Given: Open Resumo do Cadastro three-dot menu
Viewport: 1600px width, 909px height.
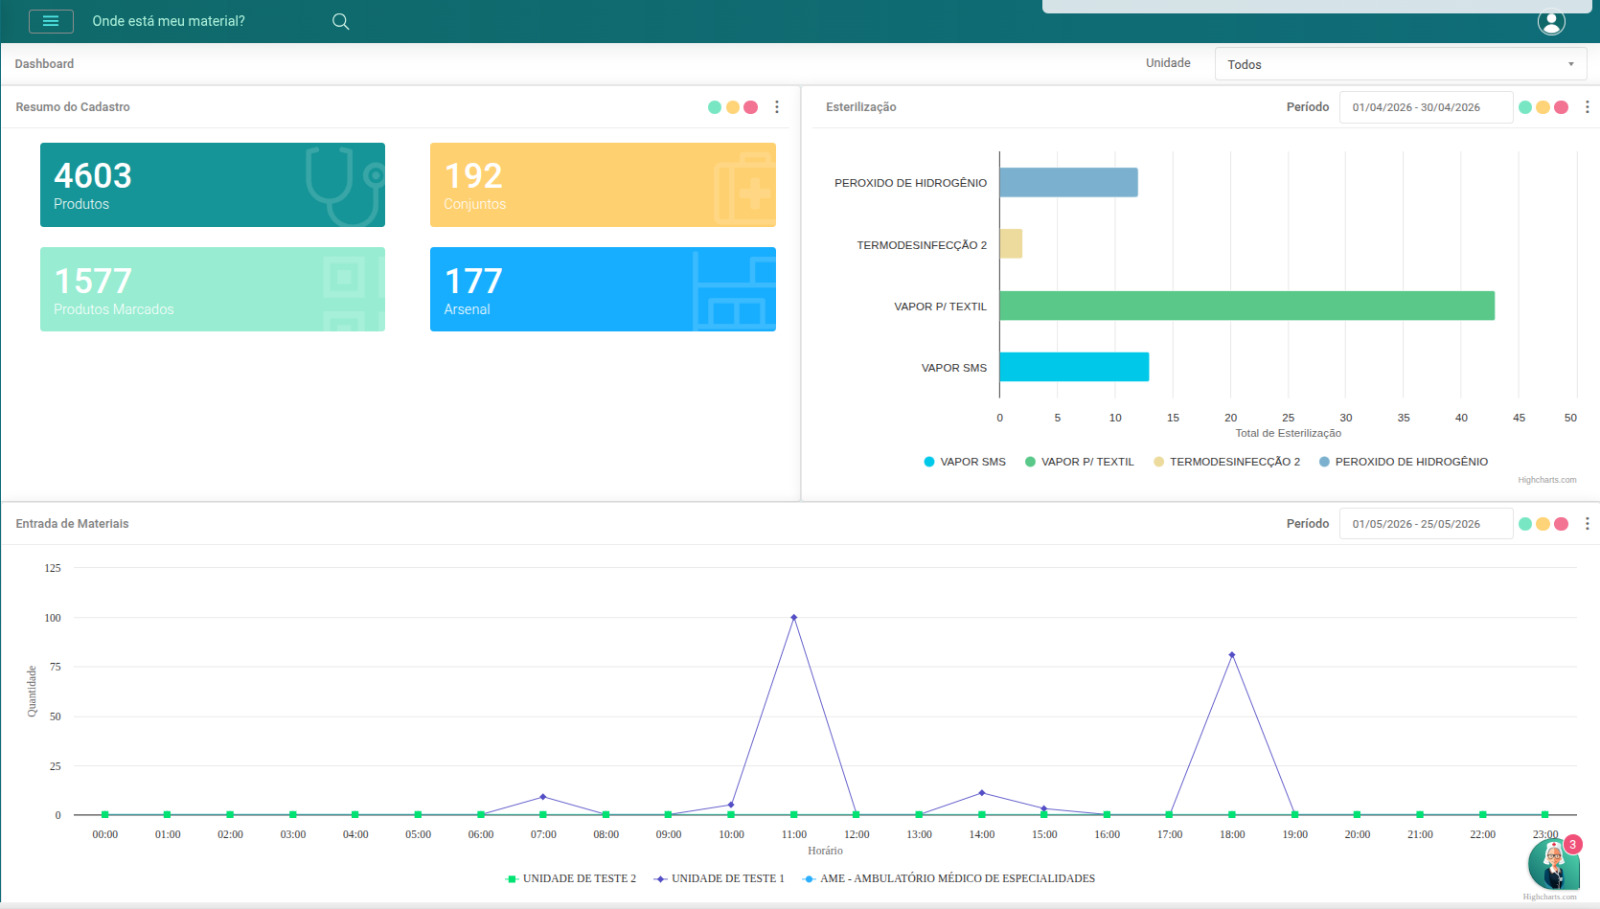Looking at the screenshot, I should 777,107.
